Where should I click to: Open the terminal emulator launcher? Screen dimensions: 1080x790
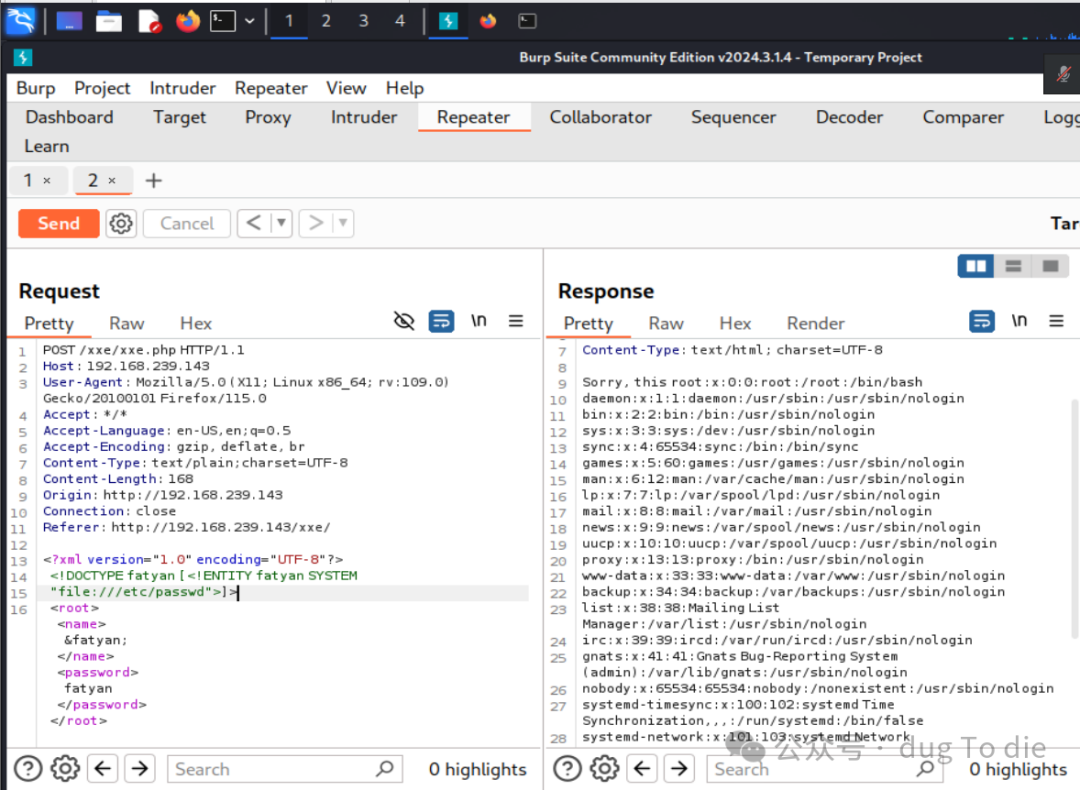[x=222, y=21]
